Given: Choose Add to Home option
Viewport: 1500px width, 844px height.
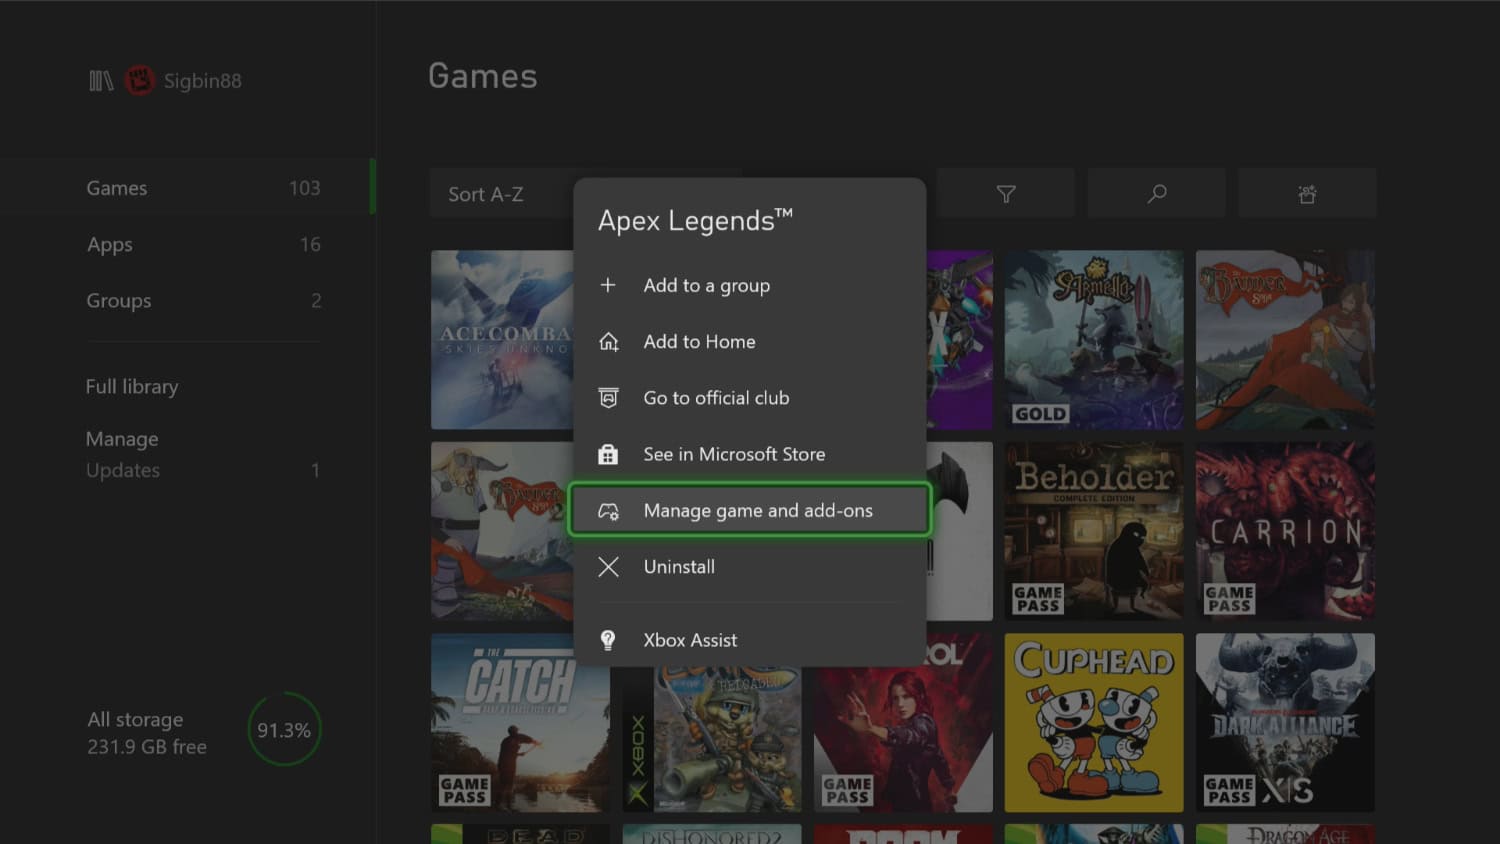Looking at the screenshot, I should click(x=750, y=342).
